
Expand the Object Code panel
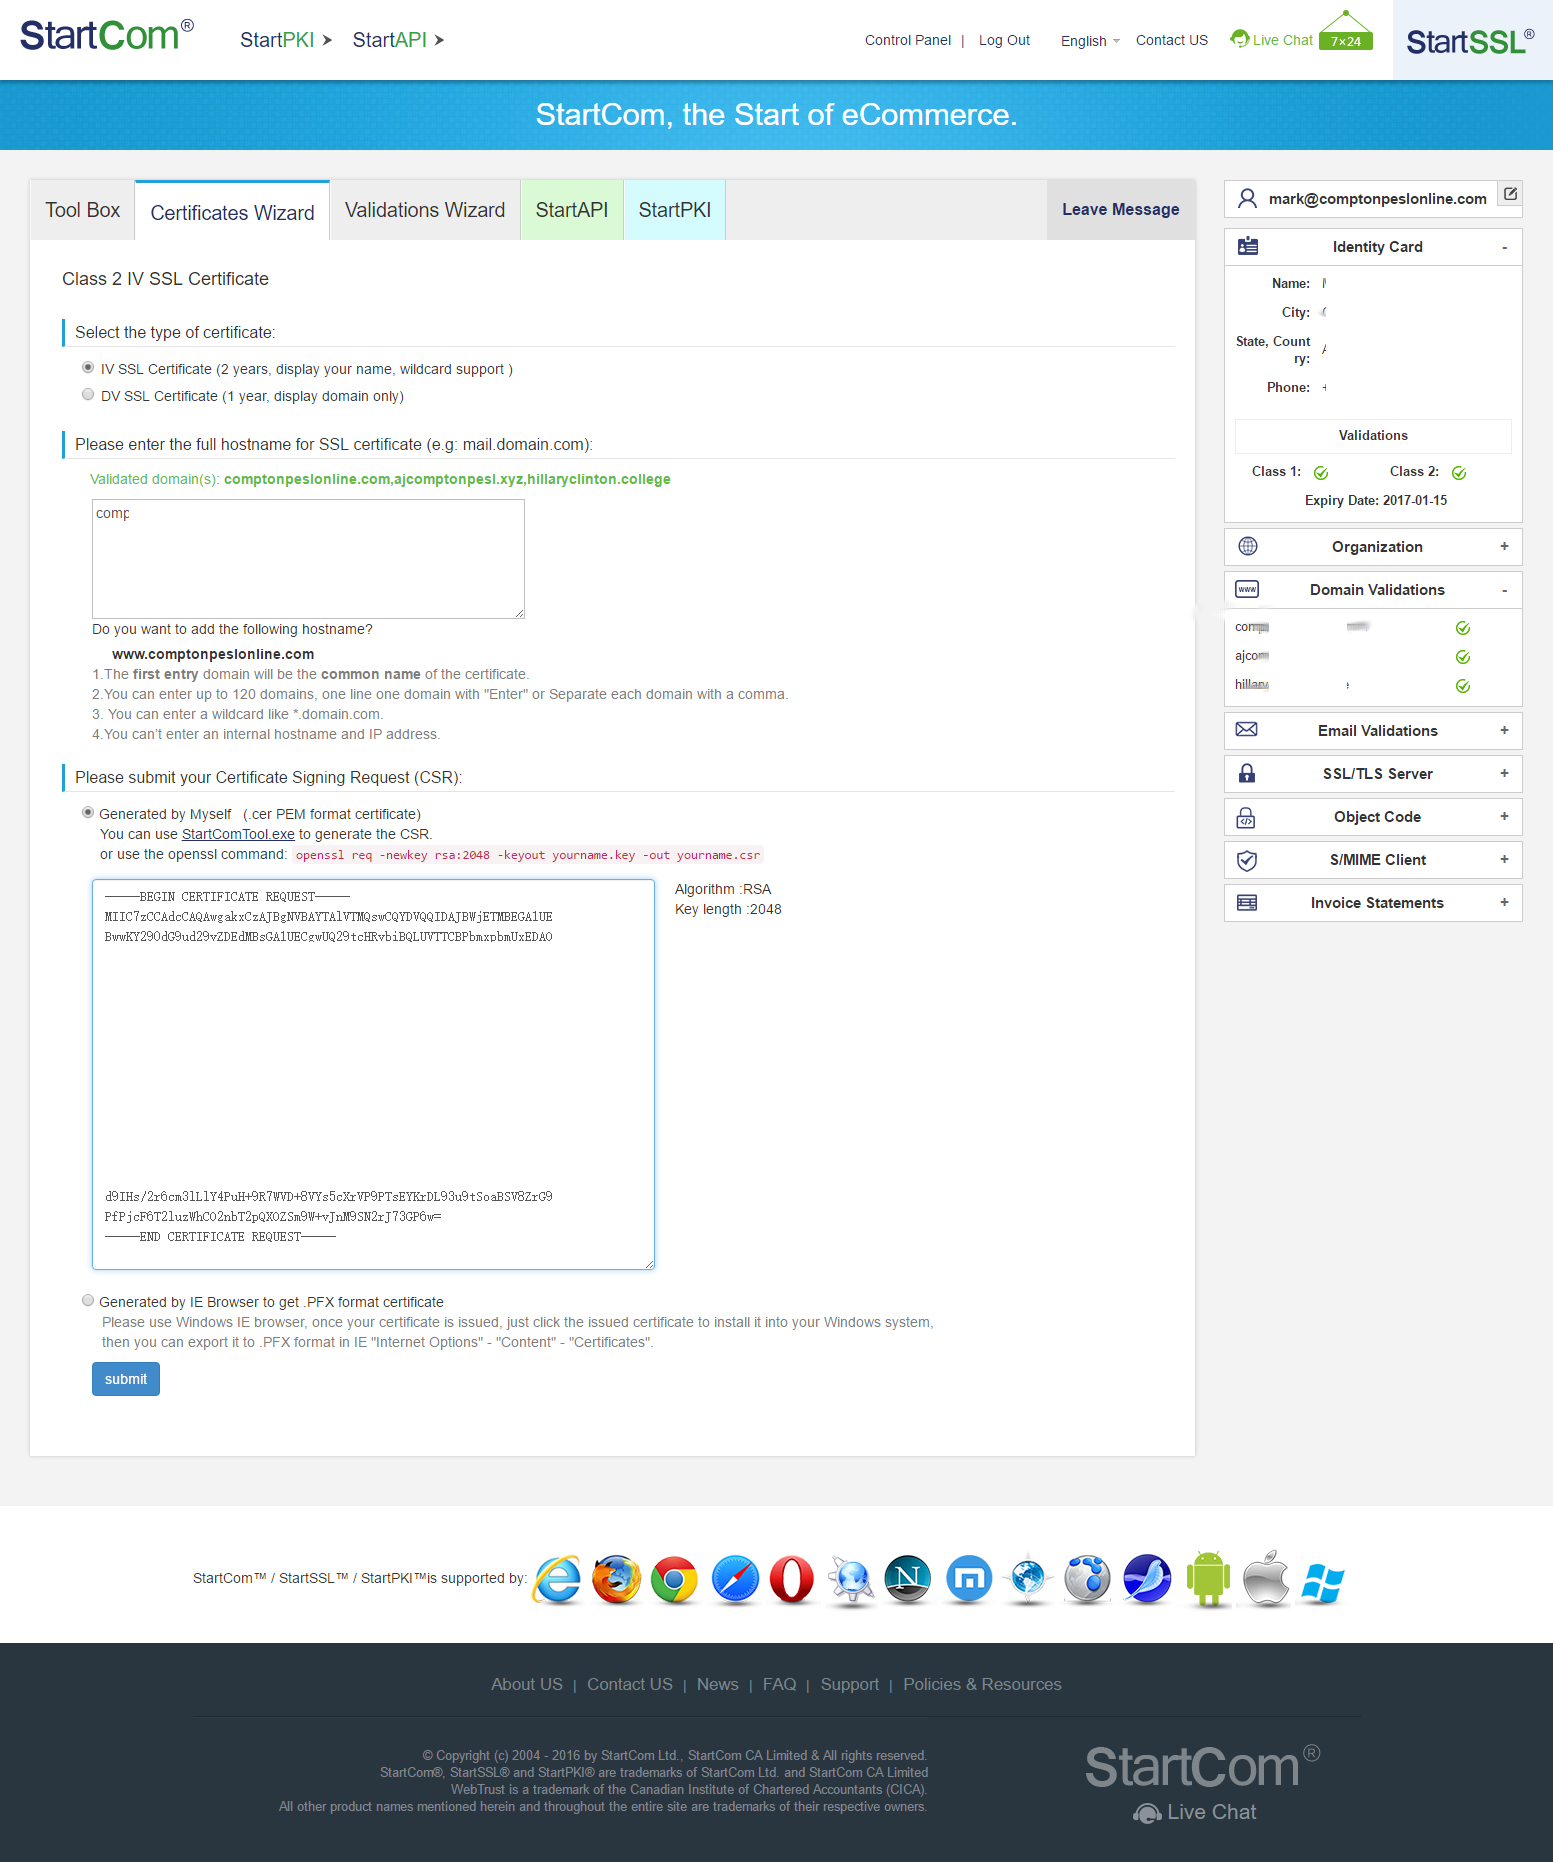[x=1504, y=816]
